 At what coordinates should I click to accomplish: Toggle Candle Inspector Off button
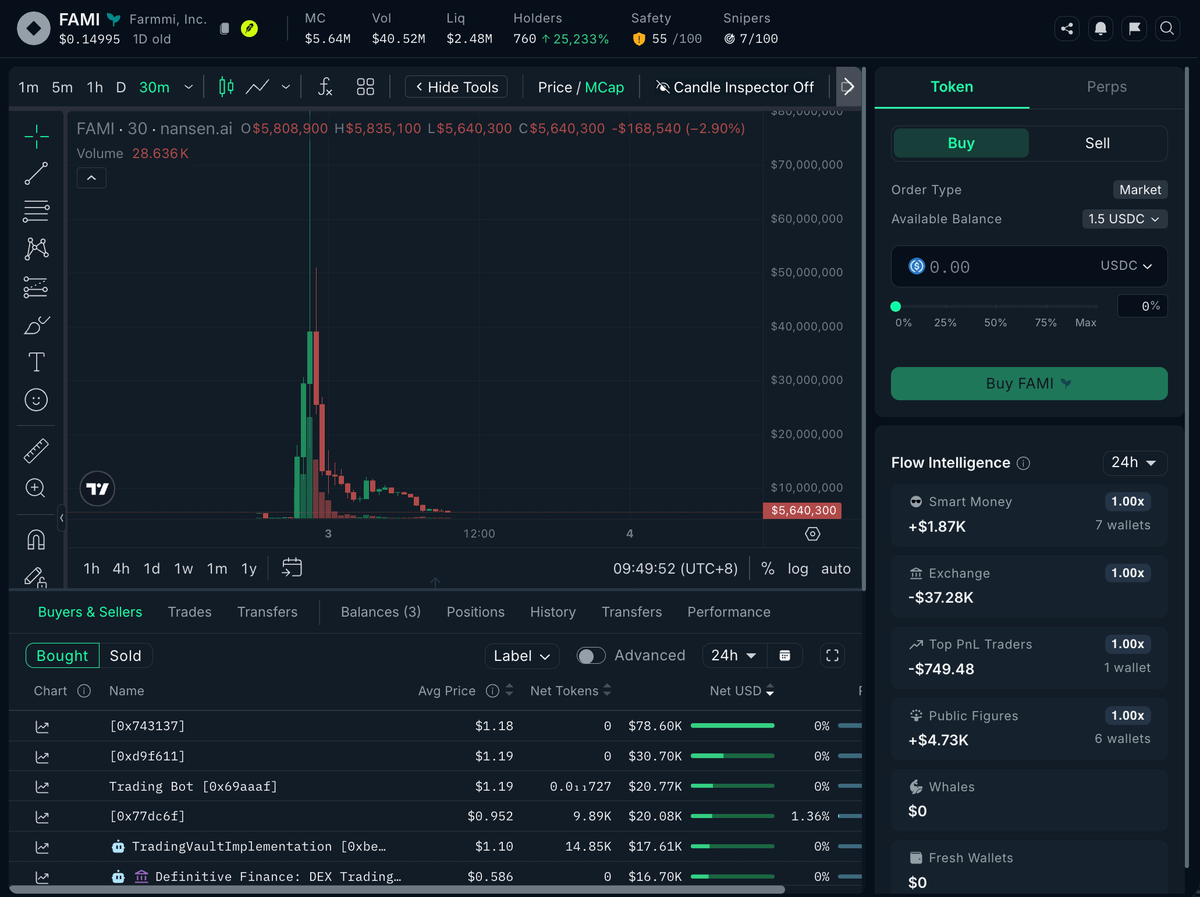click(x=735, y=87)
